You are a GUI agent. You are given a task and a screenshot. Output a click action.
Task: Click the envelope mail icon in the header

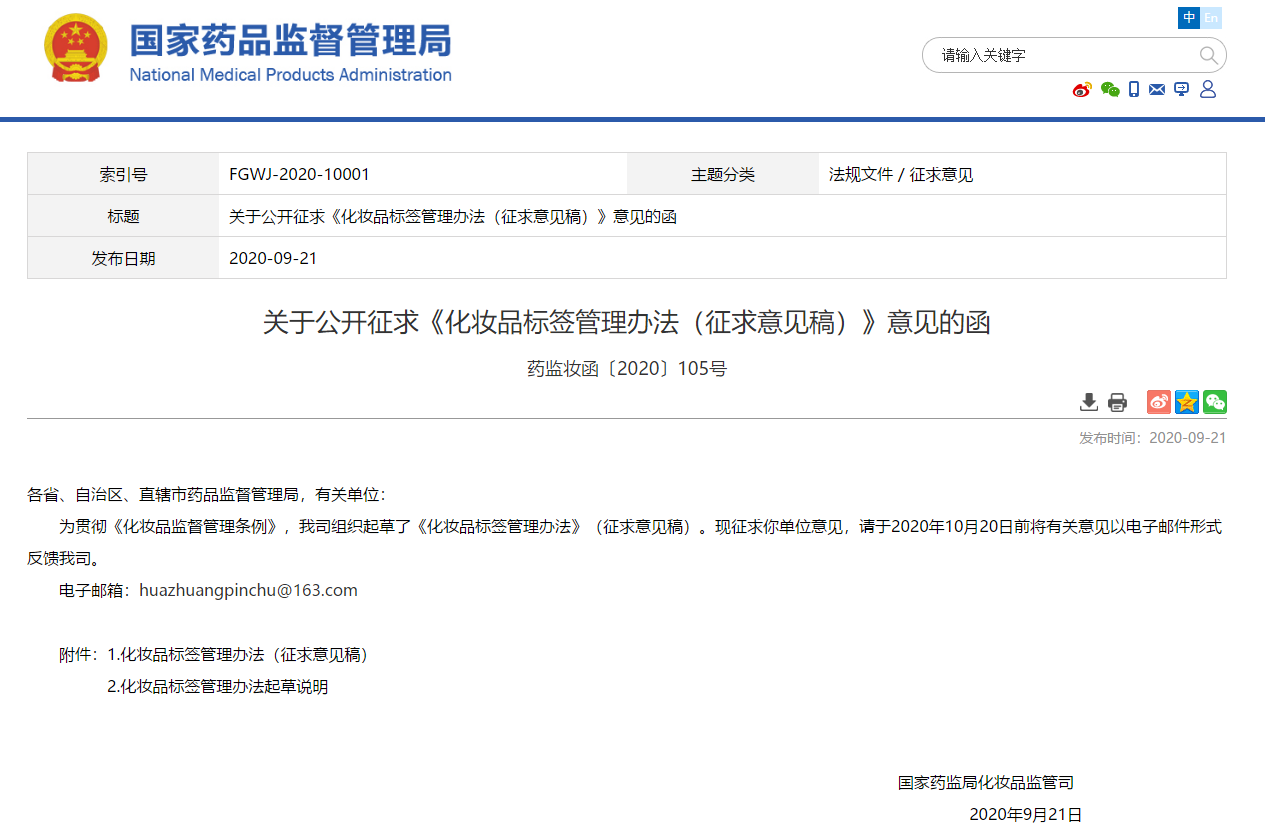(1157, 90)
